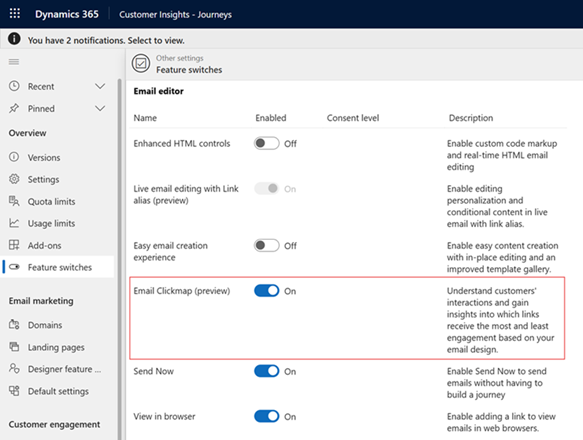Select the notifications message to view
The image size is (583, 440).
(x=106, y=40)
